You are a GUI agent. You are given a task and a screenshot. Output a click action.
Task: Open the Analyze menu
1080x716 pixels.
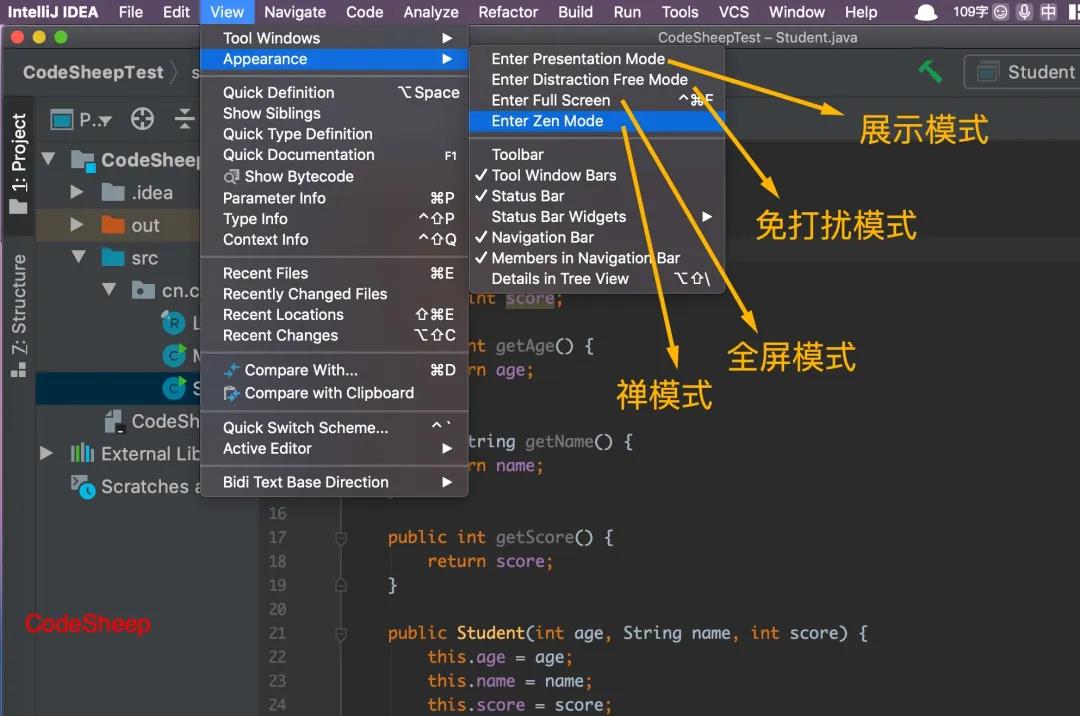[x=430, y=12]
